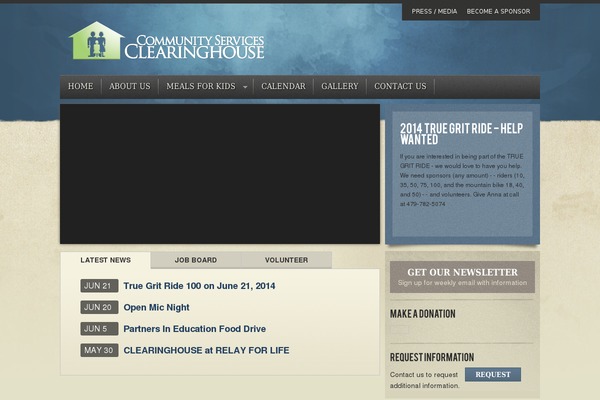Viewport: 600px width, 400px height.
Task: Click the True Grit Ride help wanted paragraph
Action: coord(462,180)
